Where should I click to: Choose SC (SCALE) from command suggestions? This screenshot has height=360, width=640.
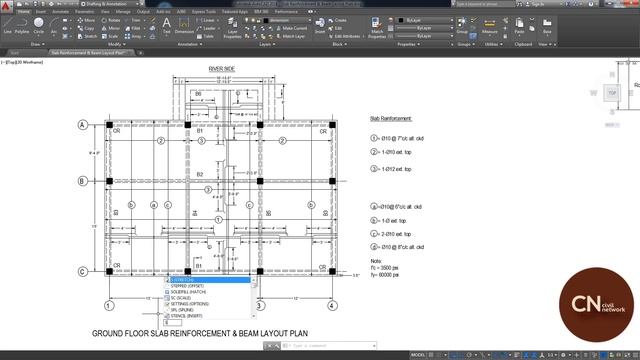click(208, 298)
